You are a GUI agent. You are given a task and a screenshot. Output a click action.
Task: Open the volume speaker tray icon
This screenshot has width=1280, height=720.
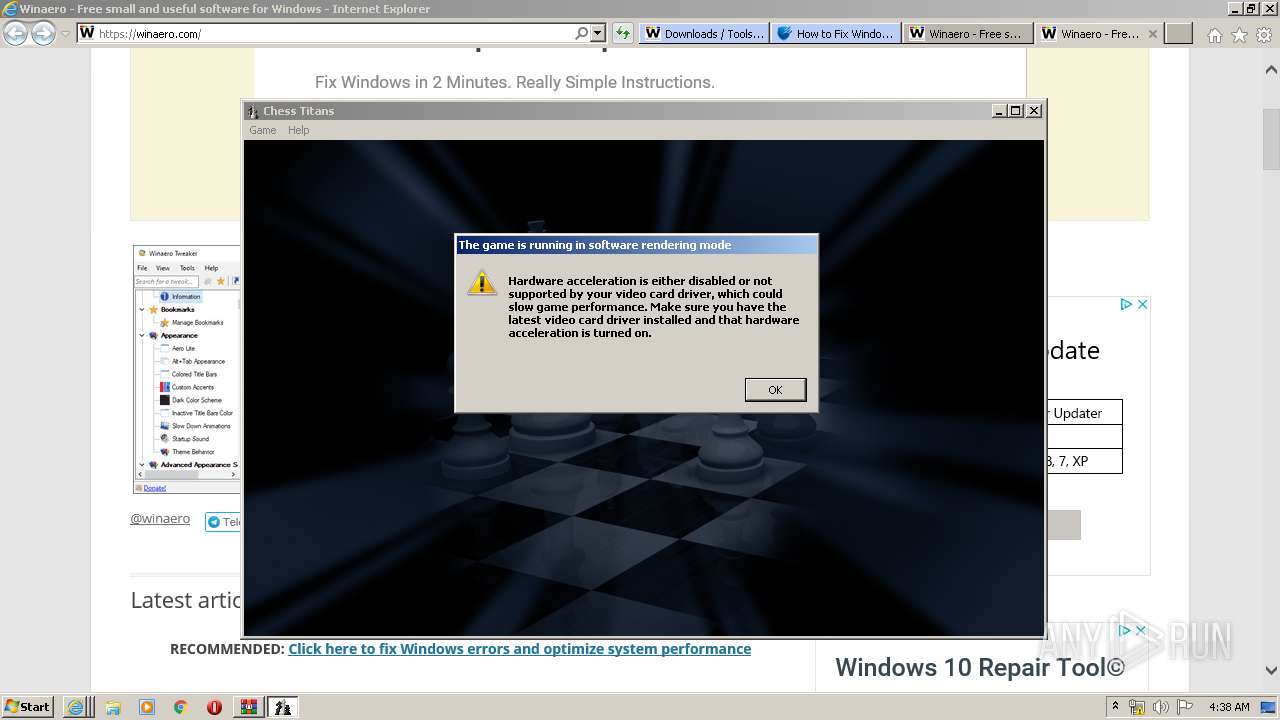pyautogui.click(x=1163, y=707)
